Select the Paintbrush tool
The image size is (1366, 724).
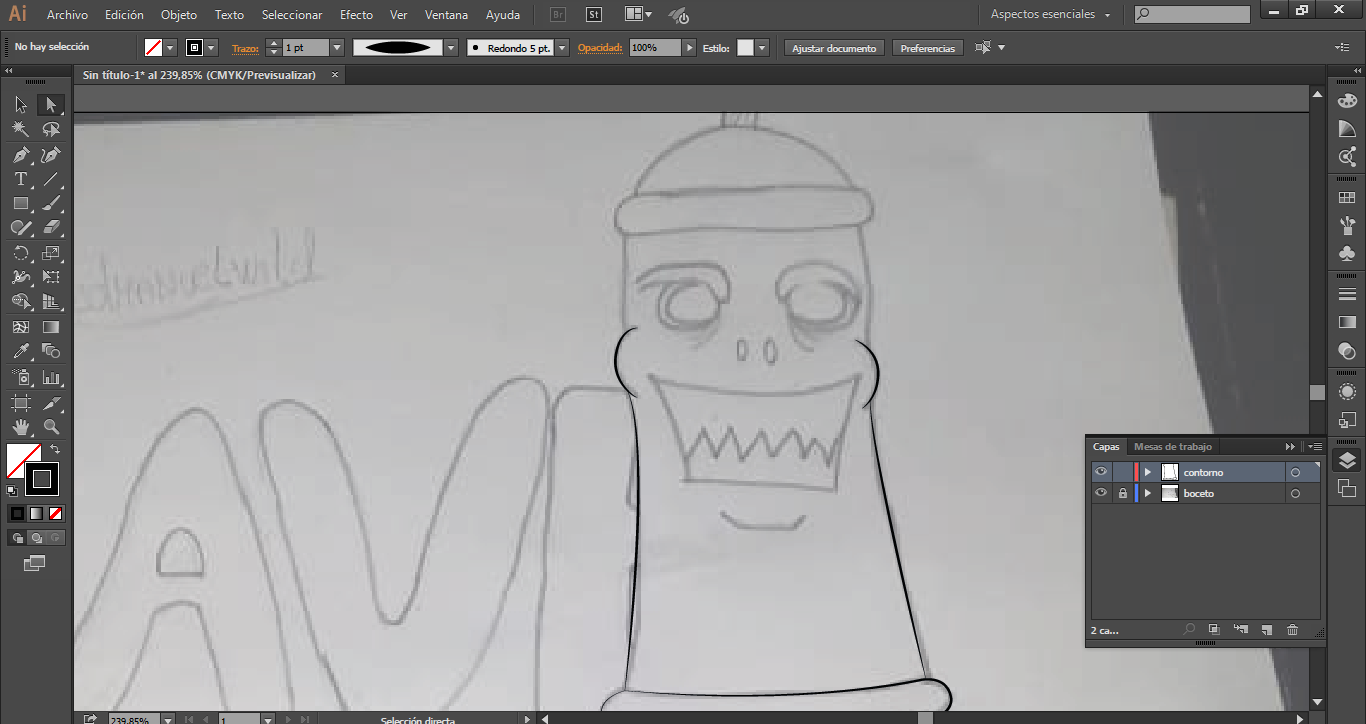tap(51, 203)
